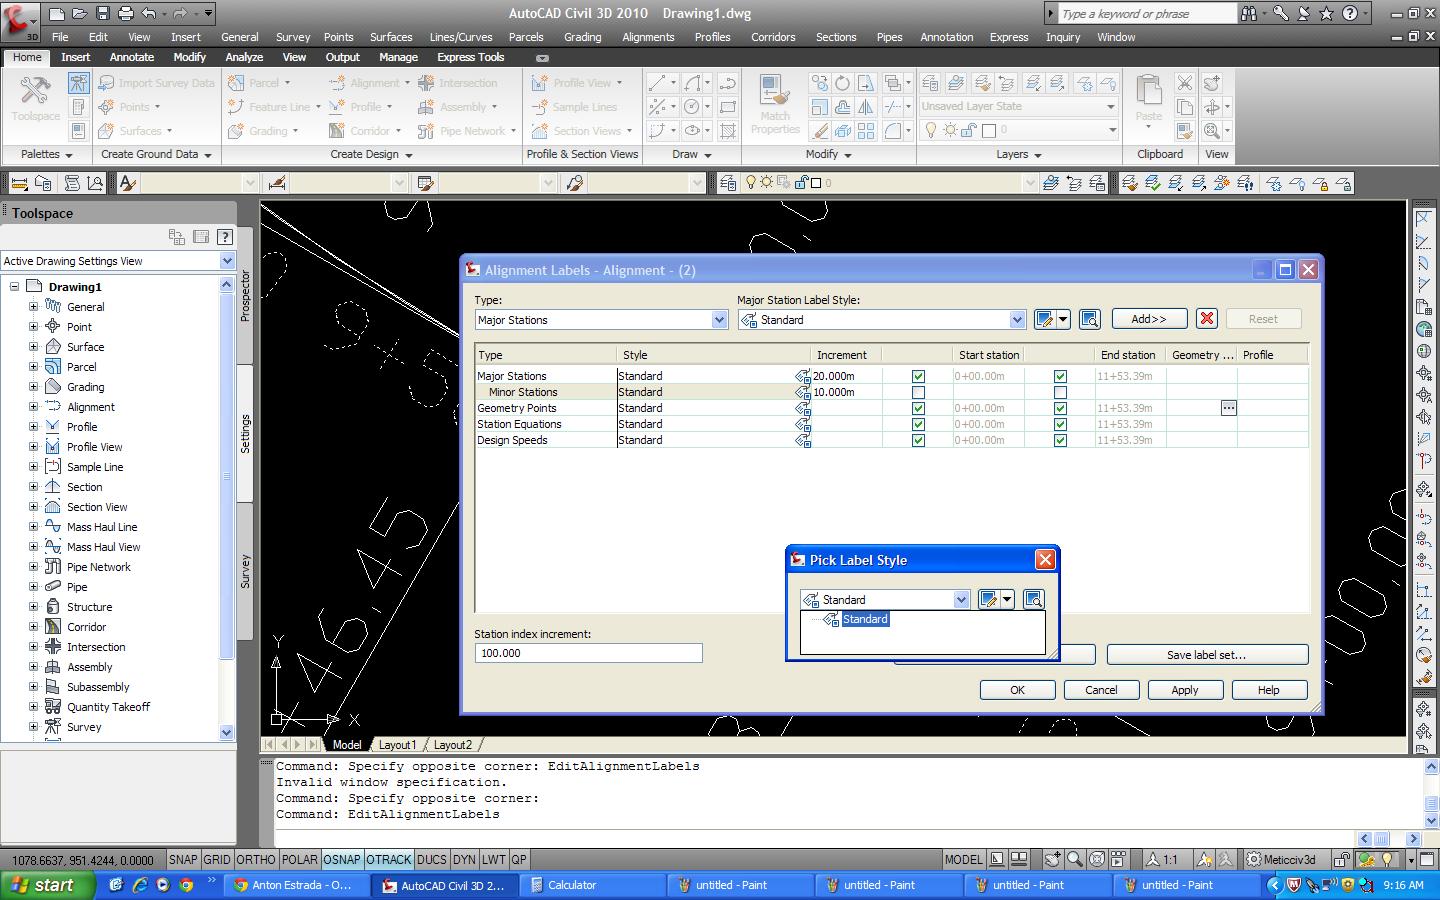Expand the Create Design panel dropdown
The width and height of the screenshot is (1440, 900).
pos(371,155)
